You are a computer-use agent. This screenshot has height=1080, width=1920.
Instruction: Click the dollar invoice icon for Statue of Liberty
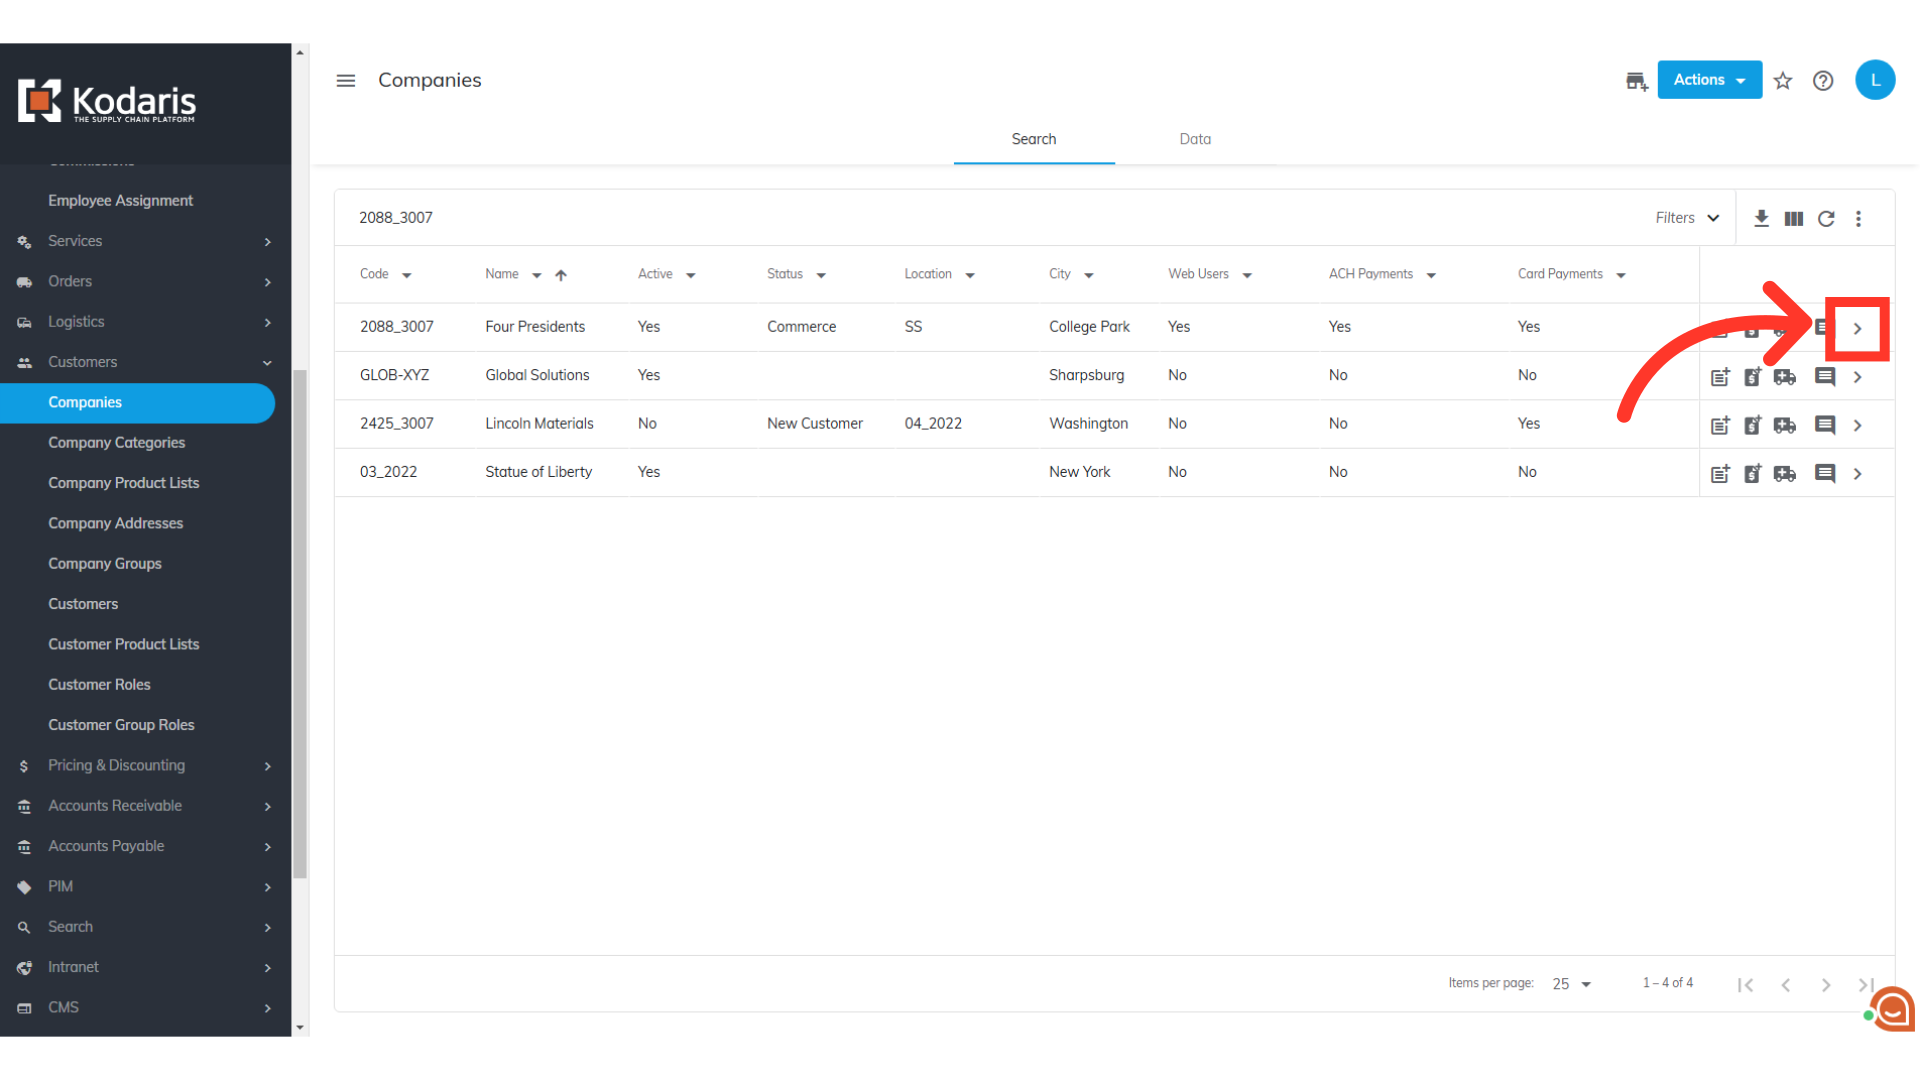[x=1752, y=473]
